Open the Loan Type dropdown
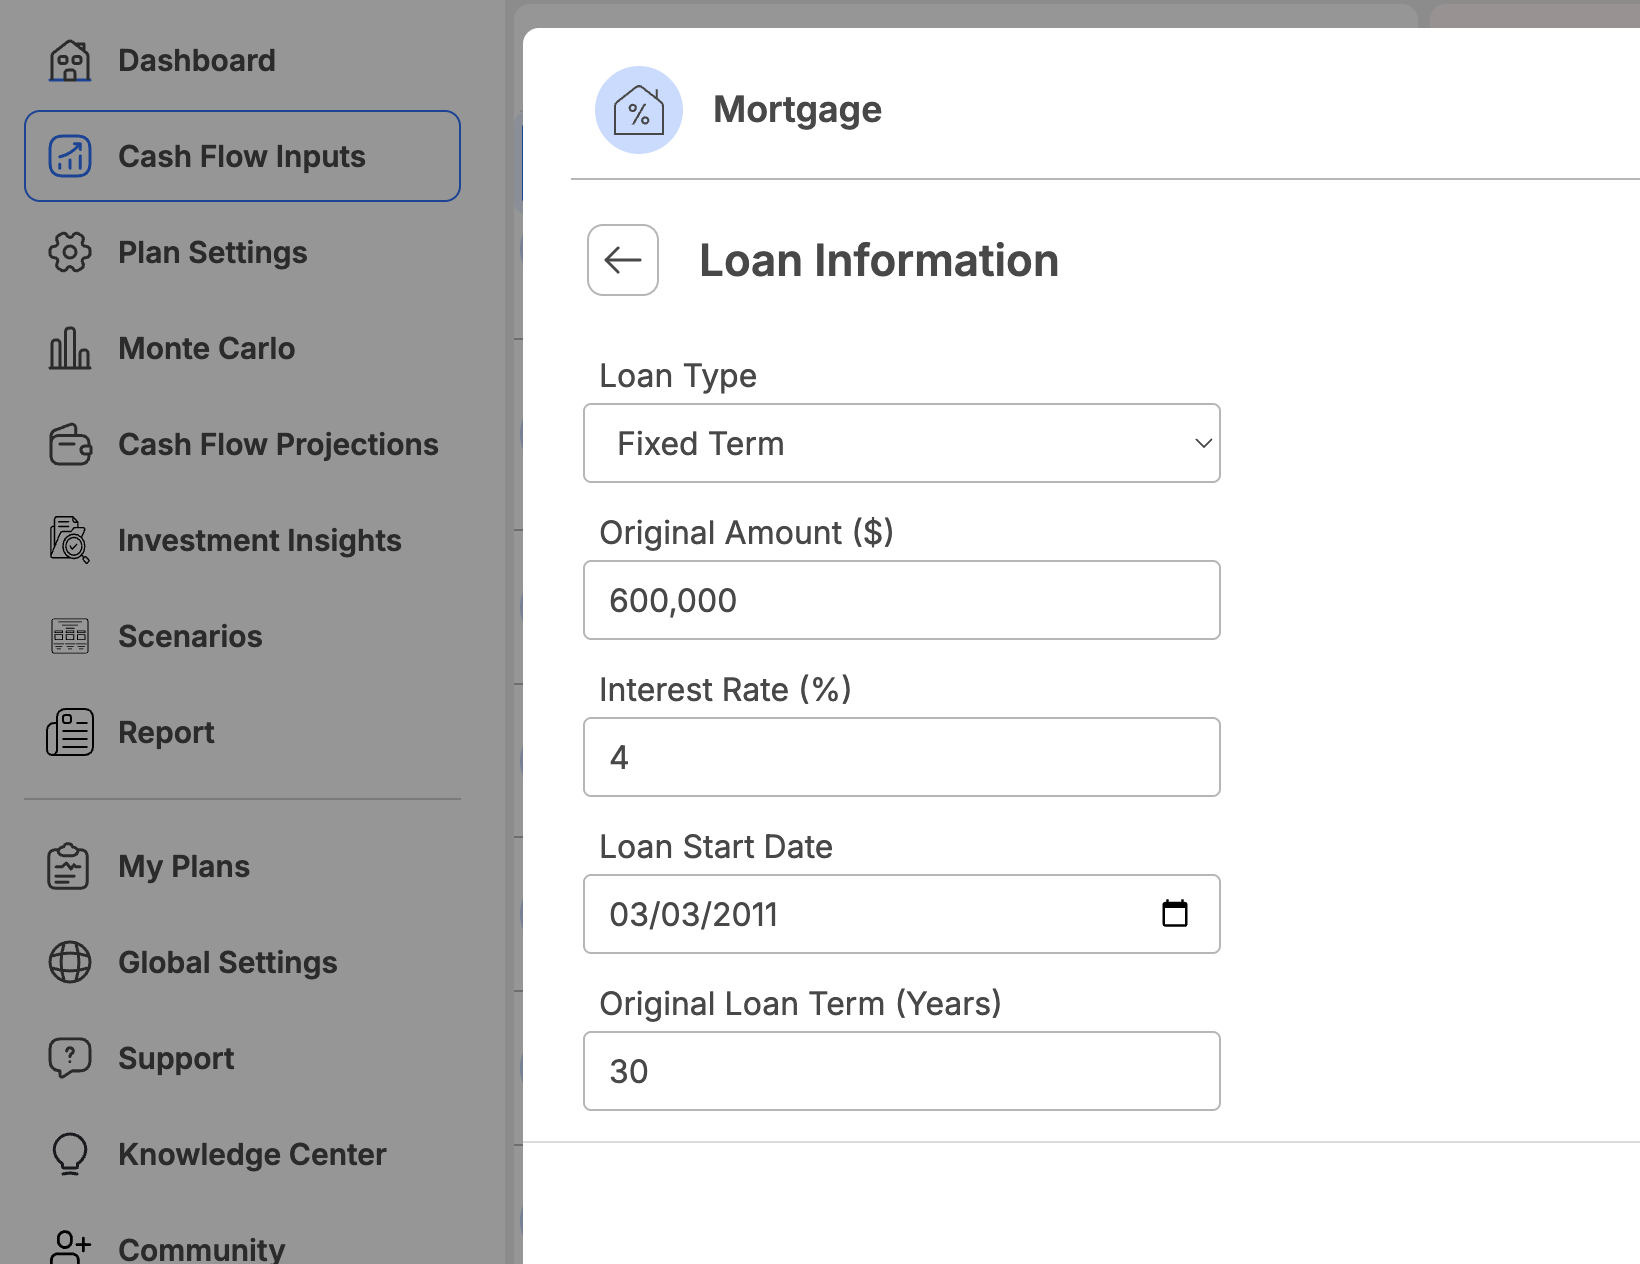This screenshot has width=1640, height=1264. click(902, 443)
